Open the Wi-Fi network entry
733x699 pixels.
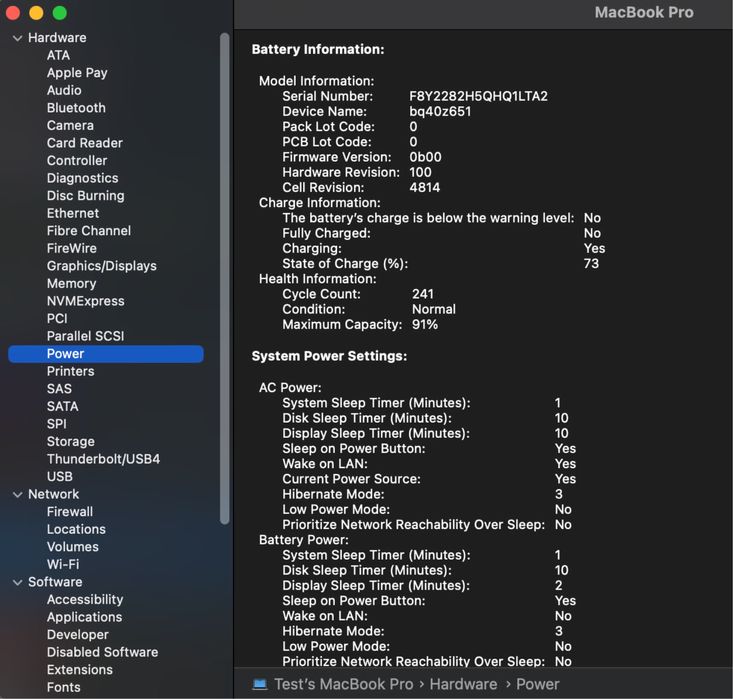tap(63, 564)
